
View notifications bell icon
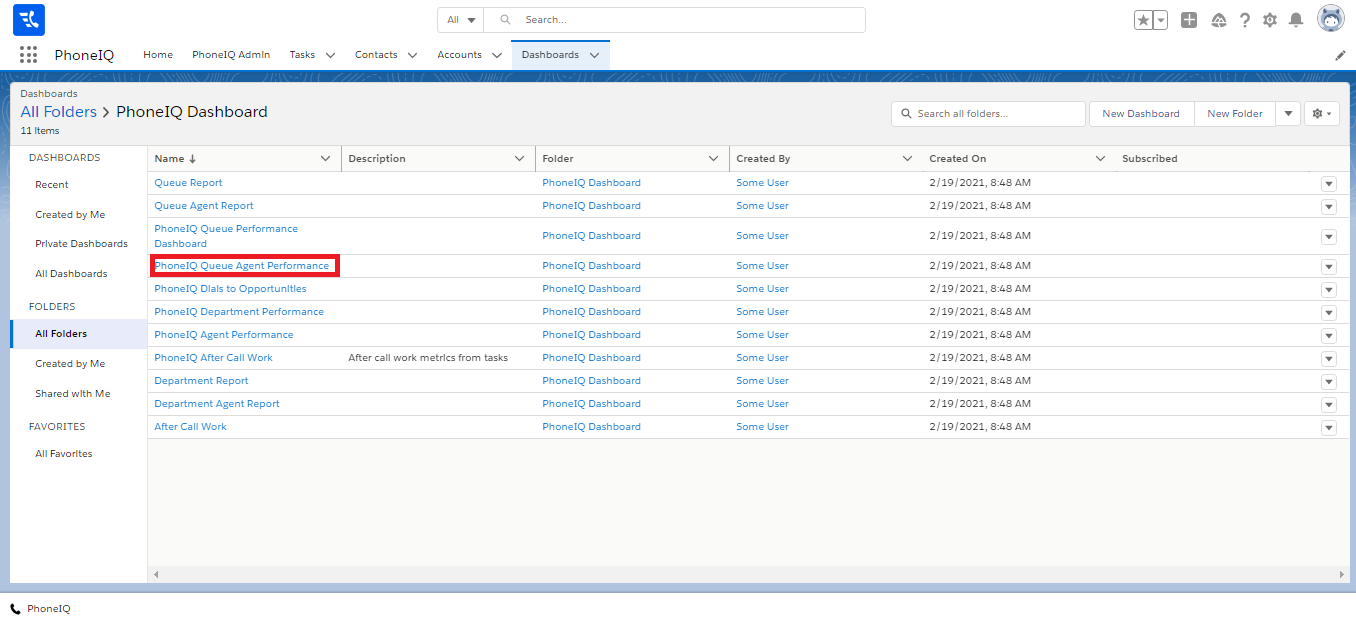tap(1296, 20)
